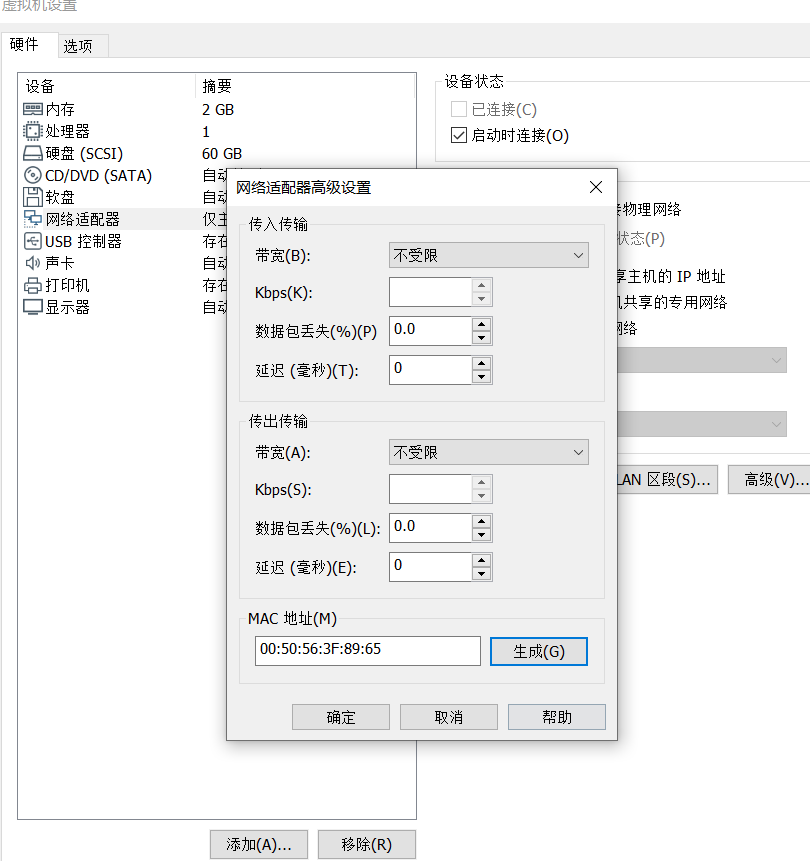Increase outgoing latency (E) with up arrow
810x861 pixels.
(482, 560)
